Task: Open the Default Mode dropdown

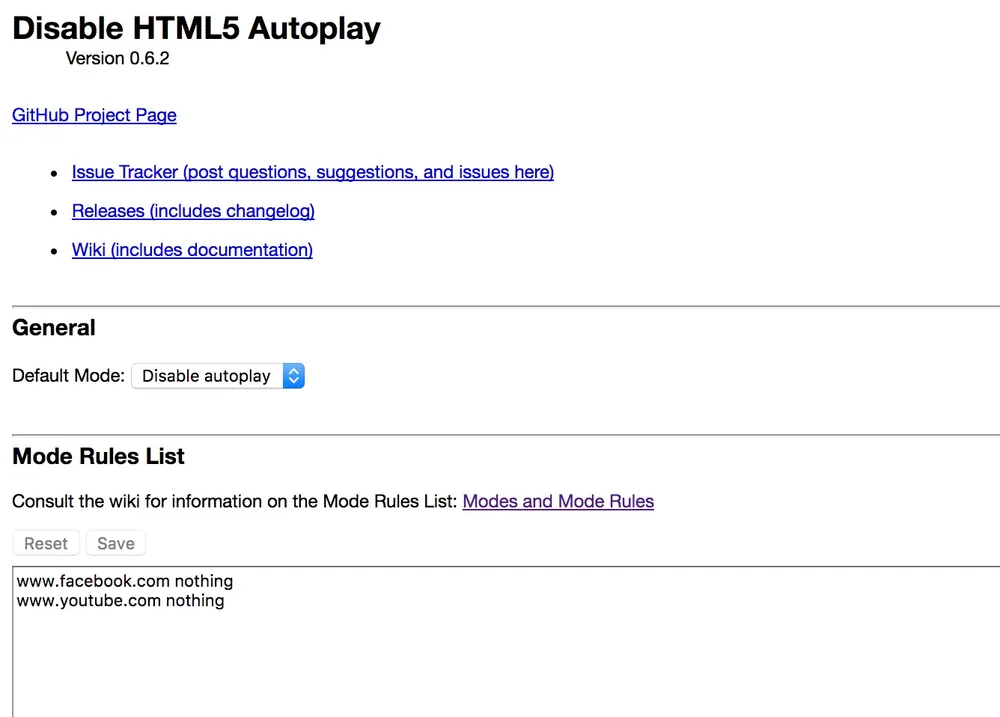Action: [217, 376]
